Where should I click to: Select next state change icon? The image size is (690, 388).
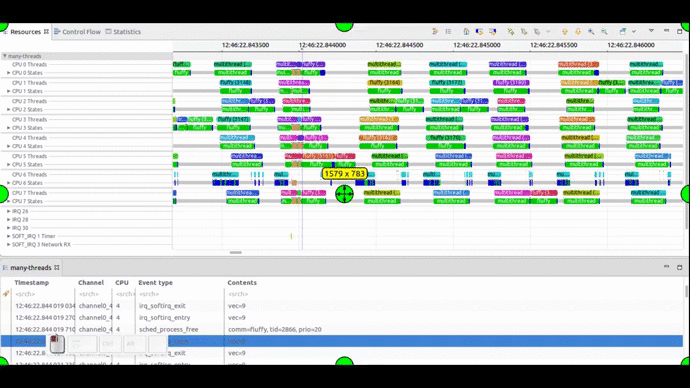(492, 31)
